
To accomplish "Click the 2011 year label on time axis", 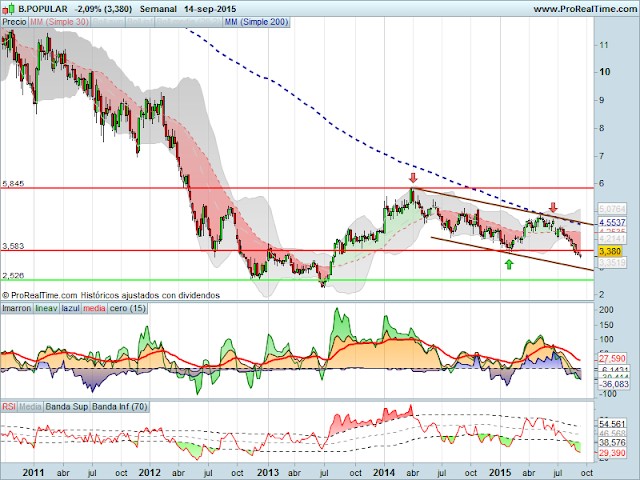I will [x=33, y=473].
